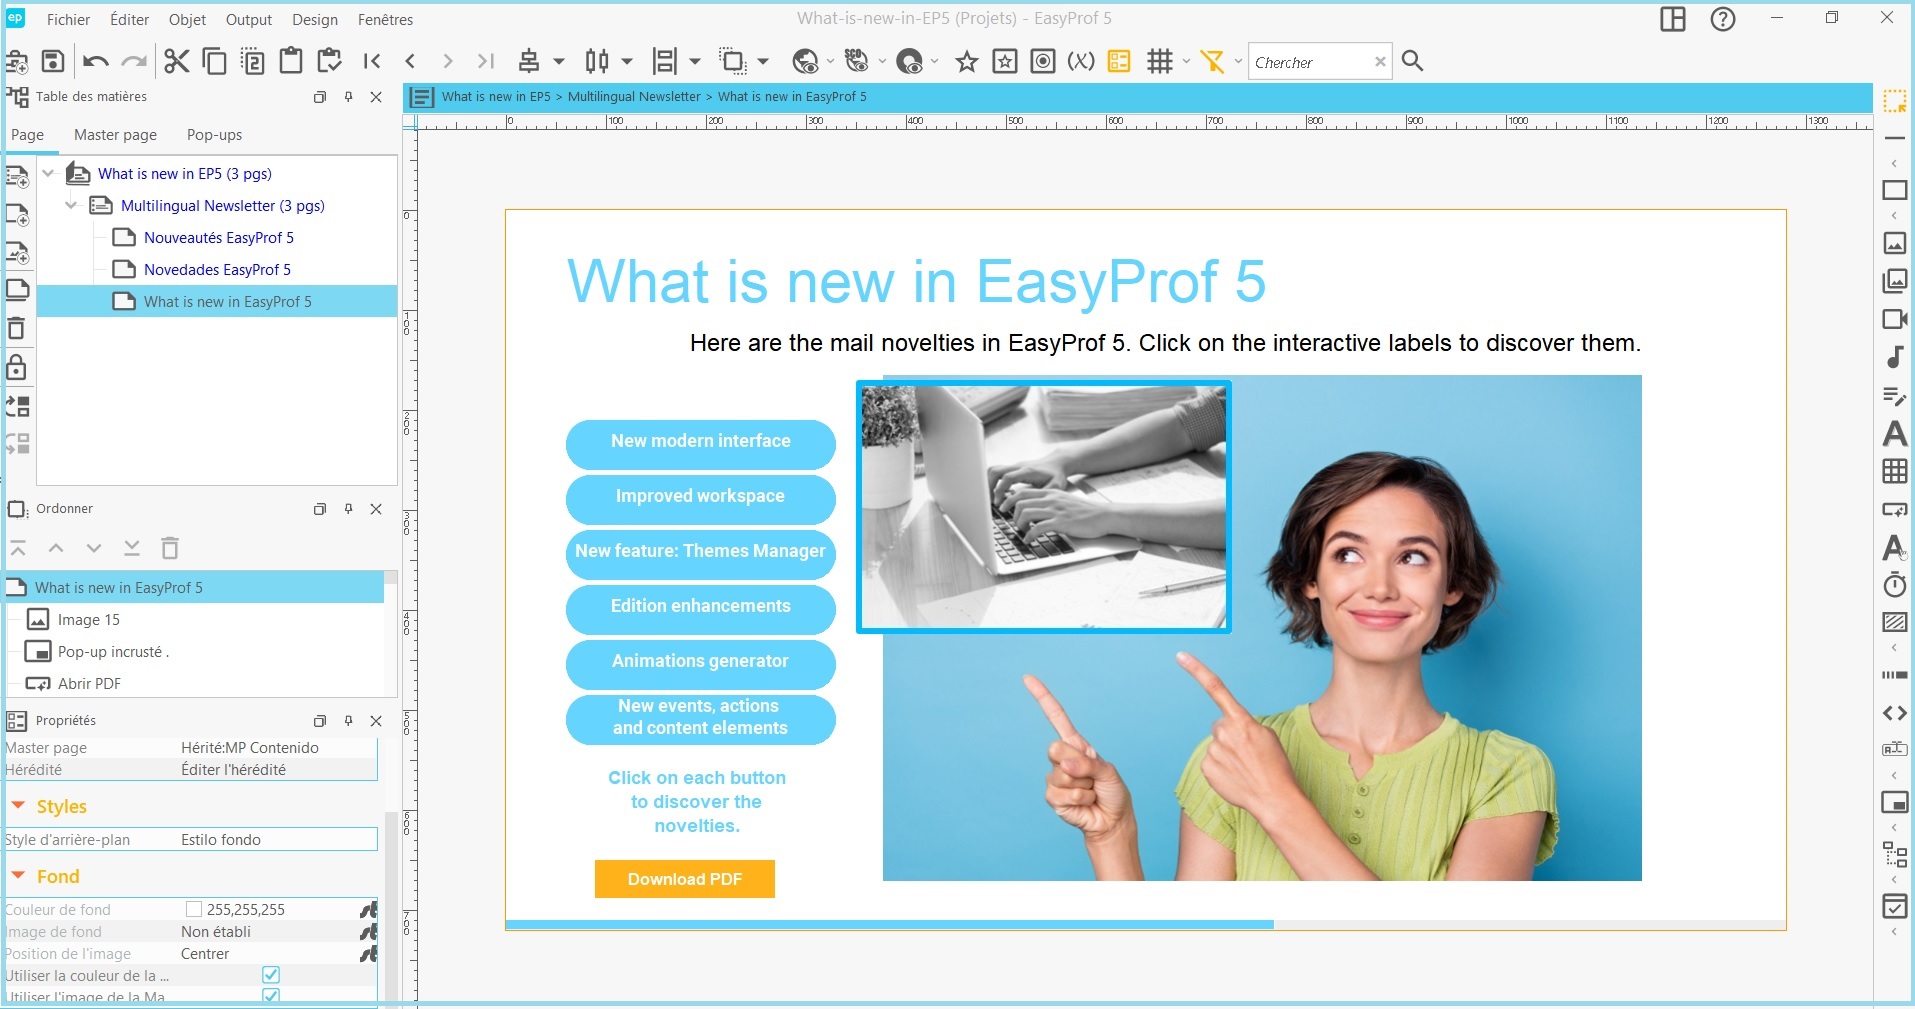
Task: Open the grid display tool in the toolbar
Action: (x=1158, y=61)
